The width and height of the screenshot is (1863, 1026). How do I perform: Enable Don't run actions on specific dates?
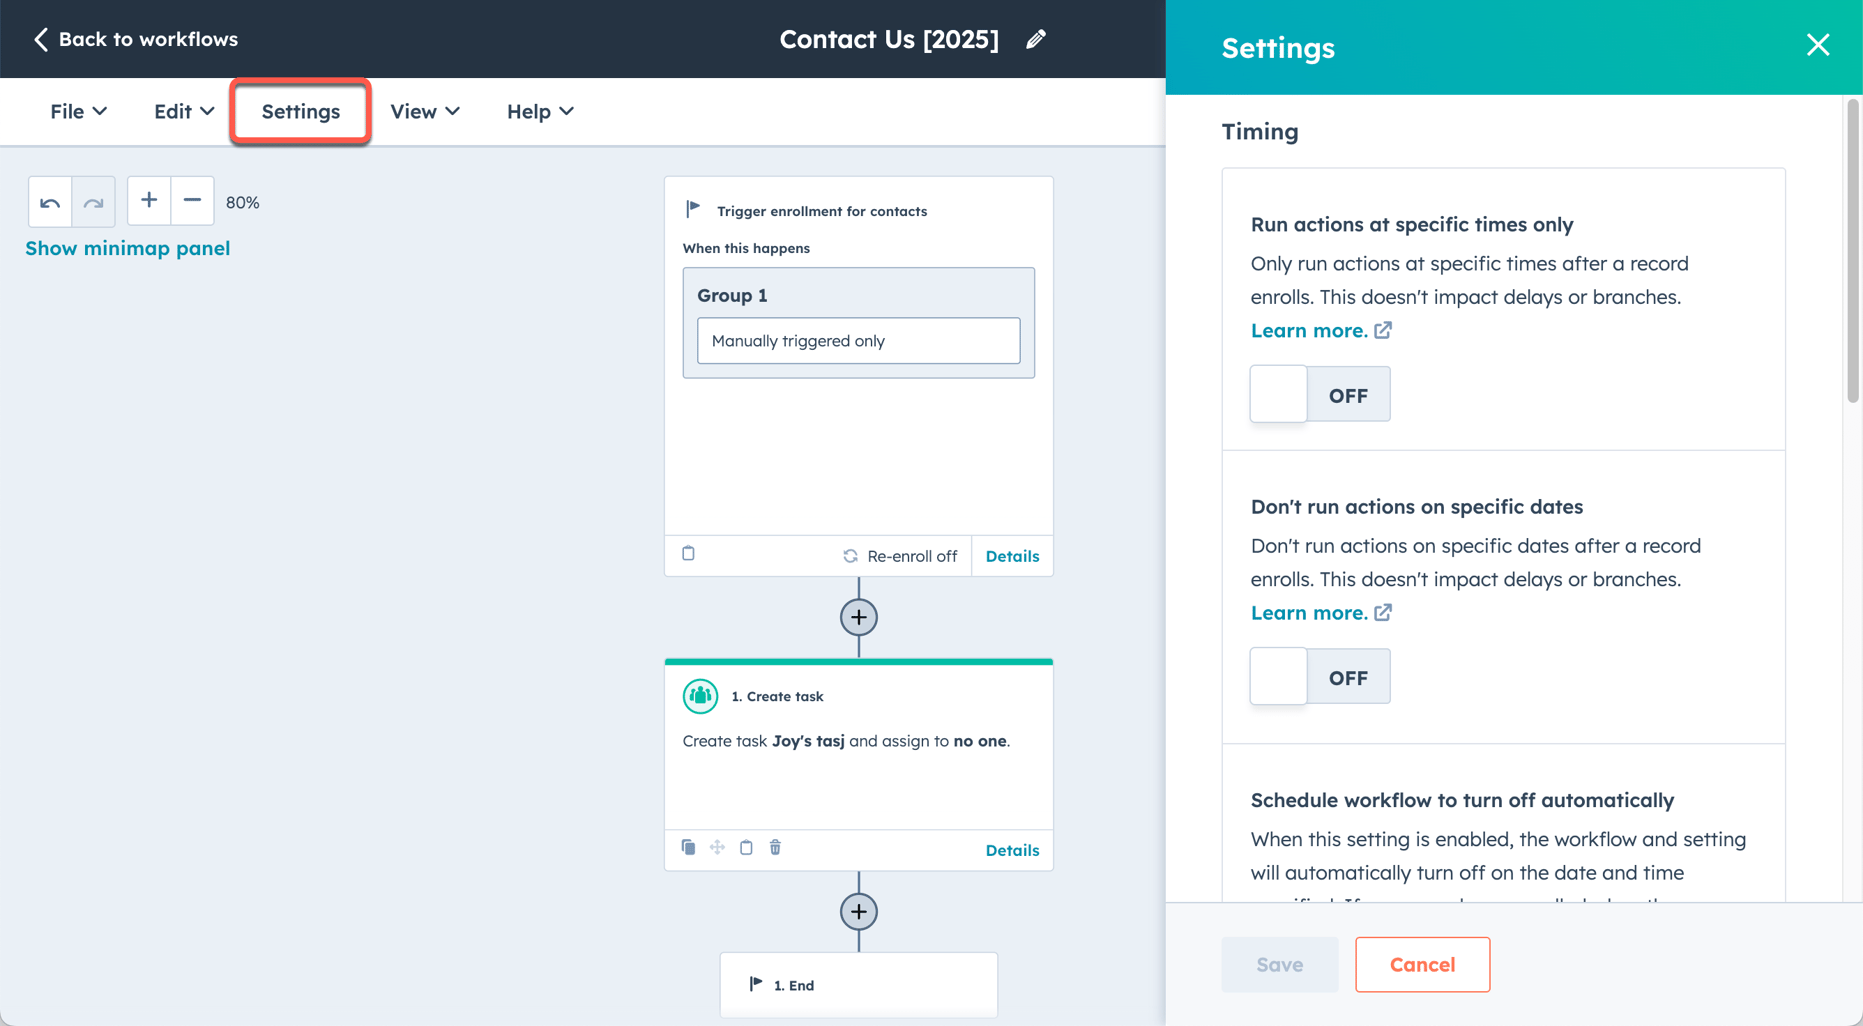pos(1319,676)
